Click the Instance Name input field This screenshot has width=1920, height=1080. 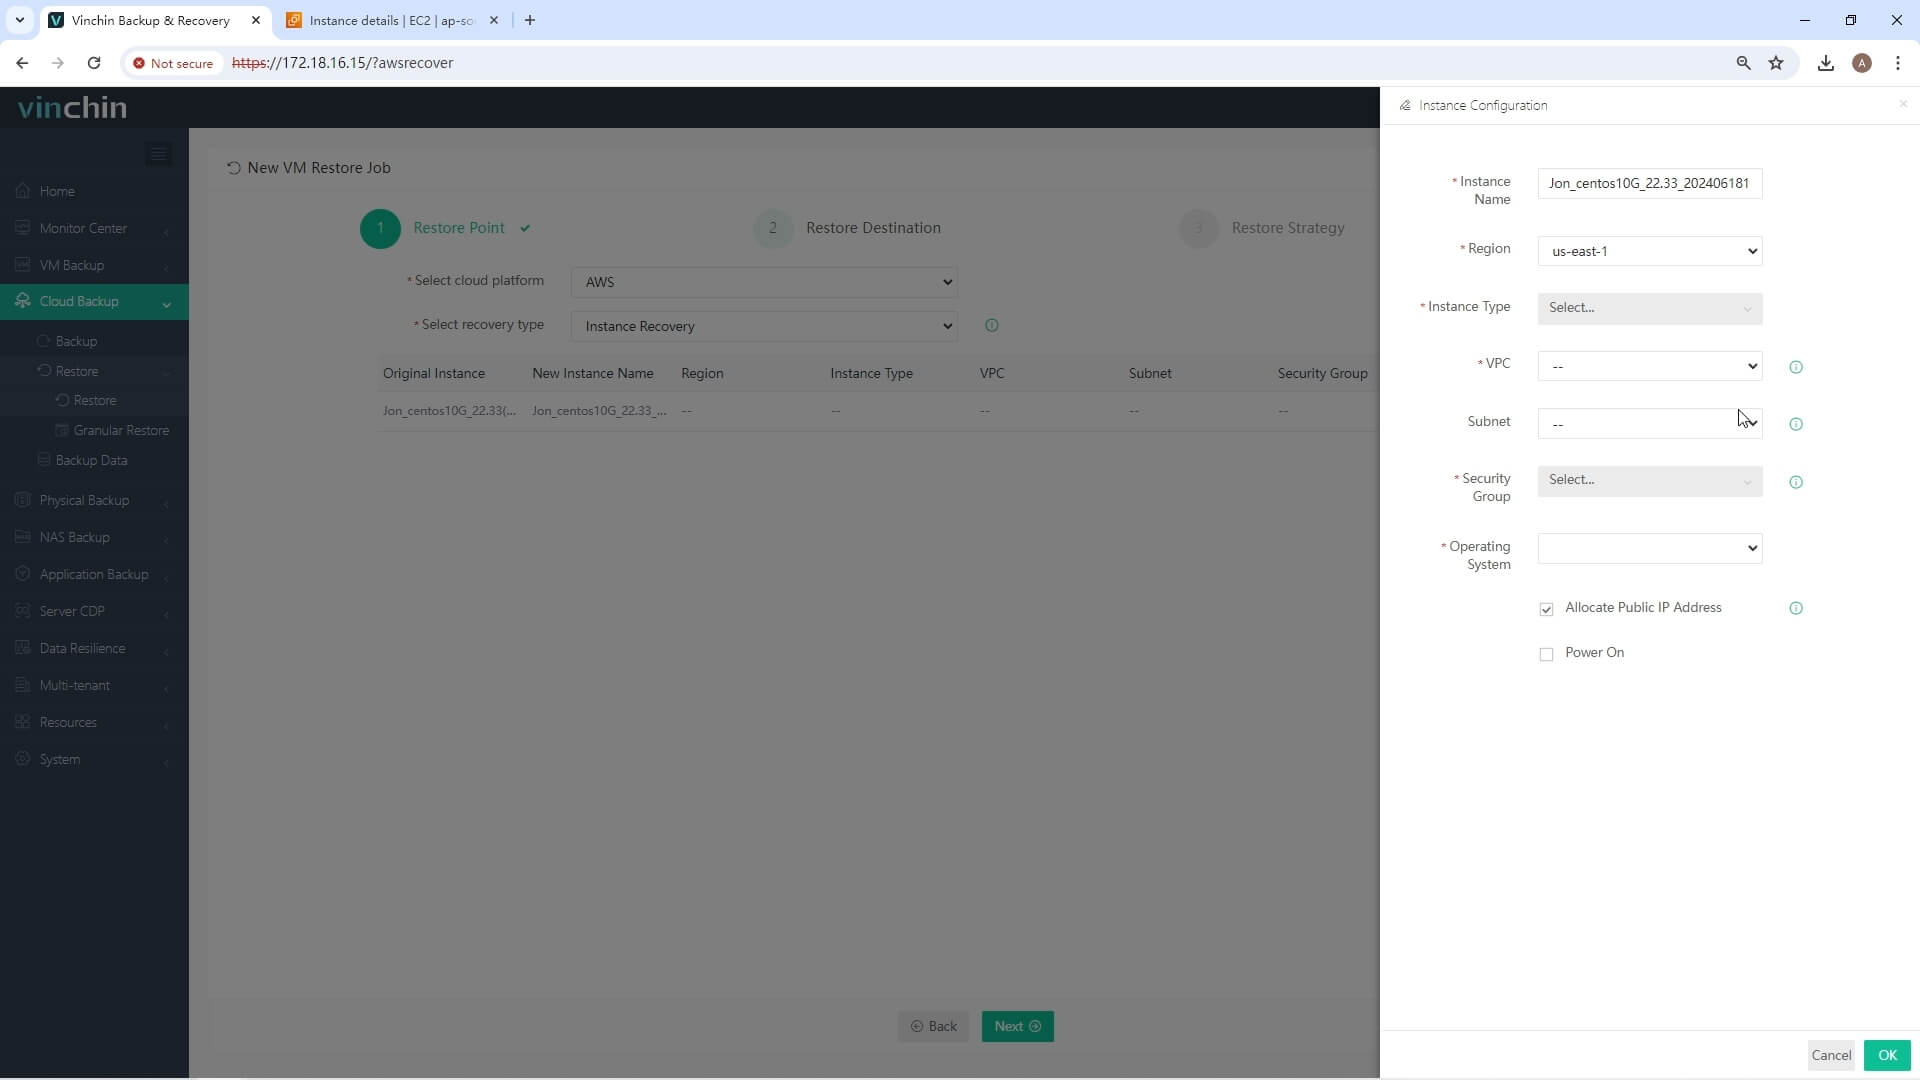click(x=1651, y=182)
